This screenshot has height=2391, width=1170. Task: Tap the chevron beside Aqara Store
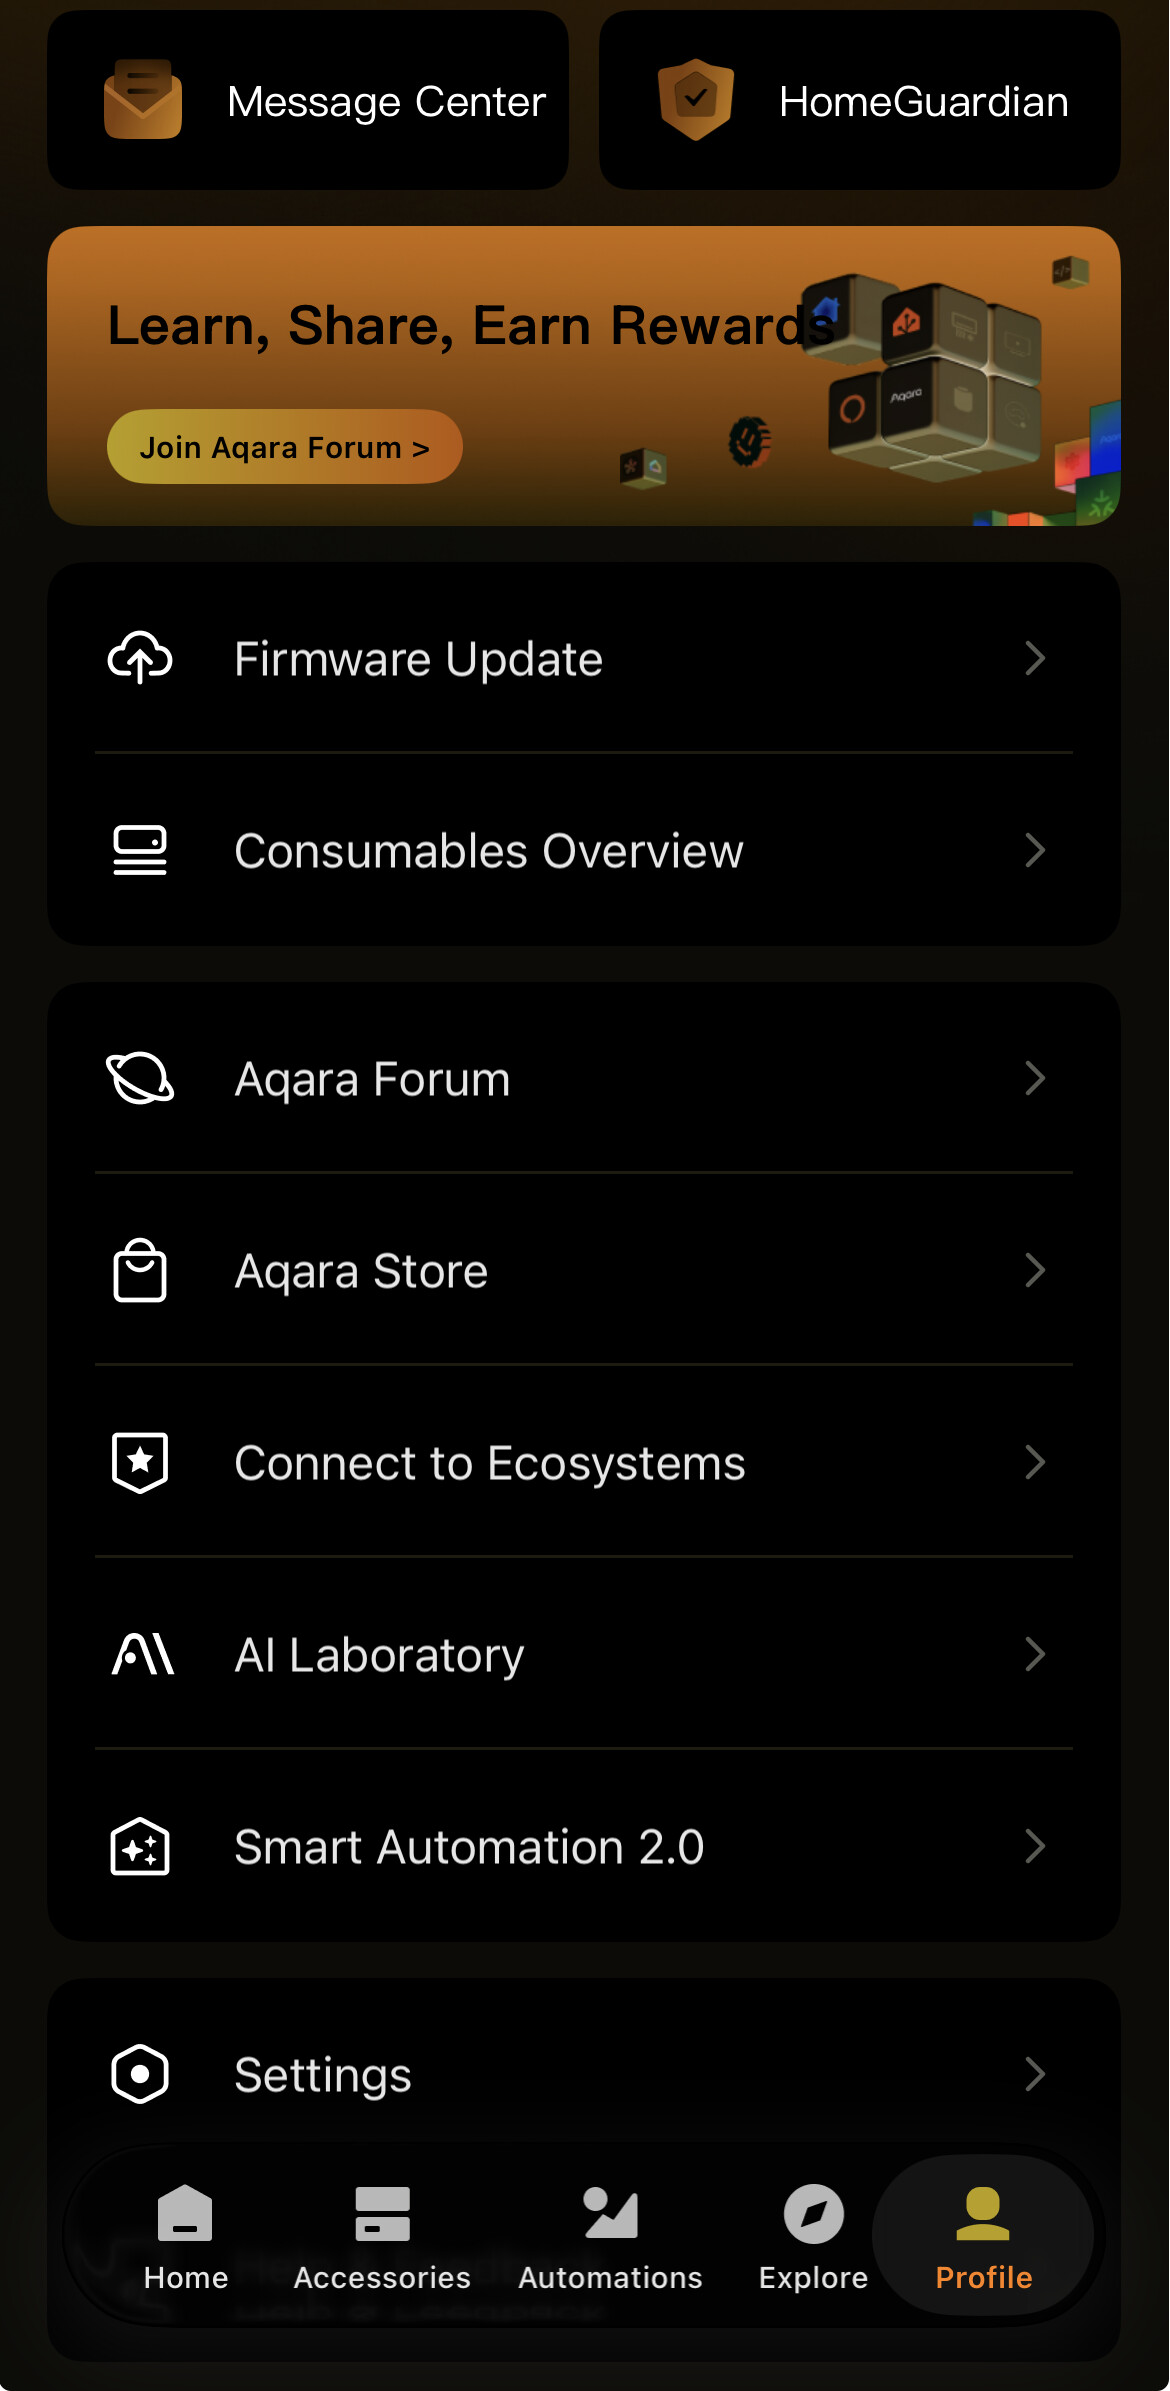[x=1035, y=1271]
